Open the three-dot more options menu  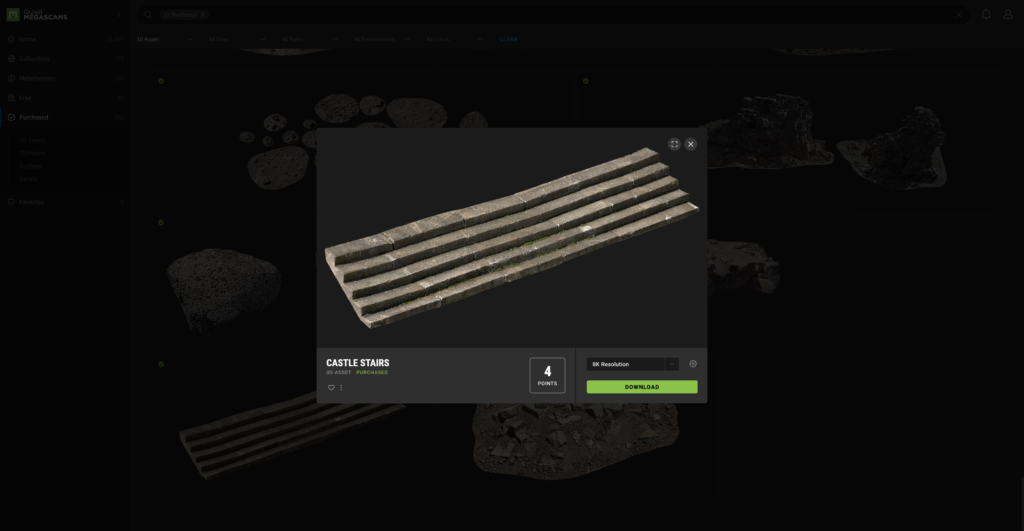(x=341, y=387)
